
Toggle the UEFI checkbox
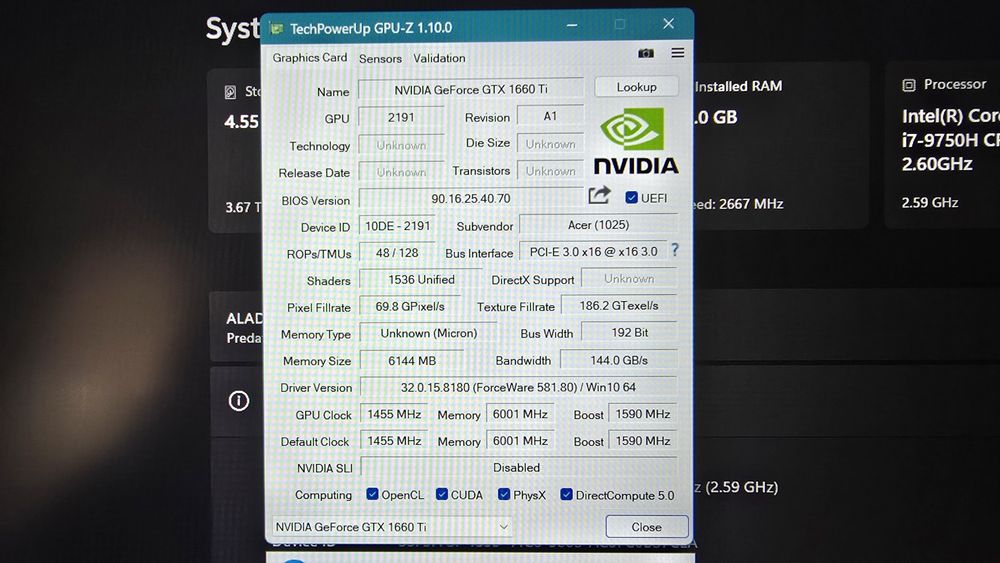(x=631, y=197)
